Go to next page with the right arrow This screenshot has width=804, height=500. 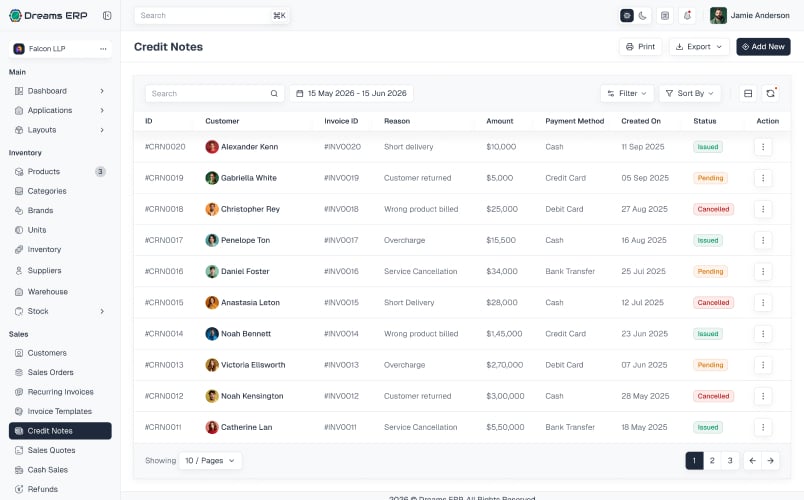click(x=770, y=461)
